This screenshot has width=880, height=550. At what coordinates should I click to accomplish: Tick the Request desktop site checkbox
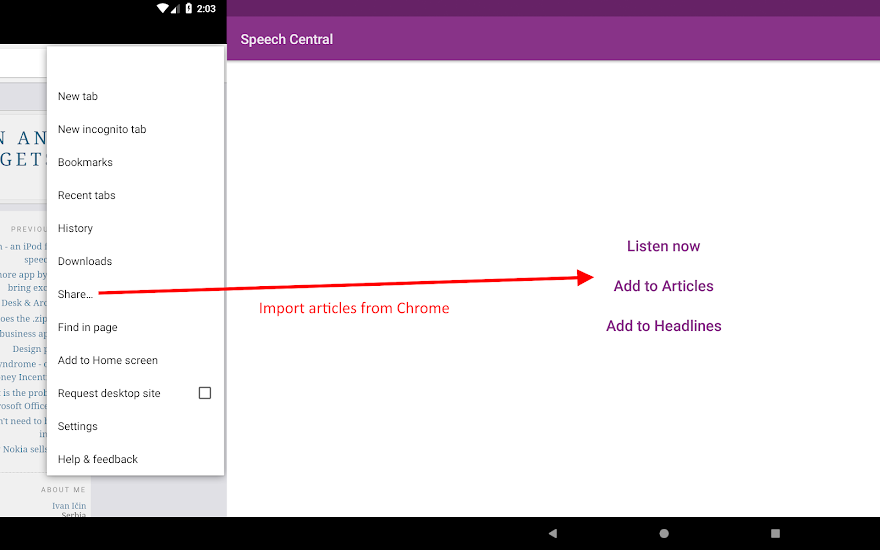[205, 393]
